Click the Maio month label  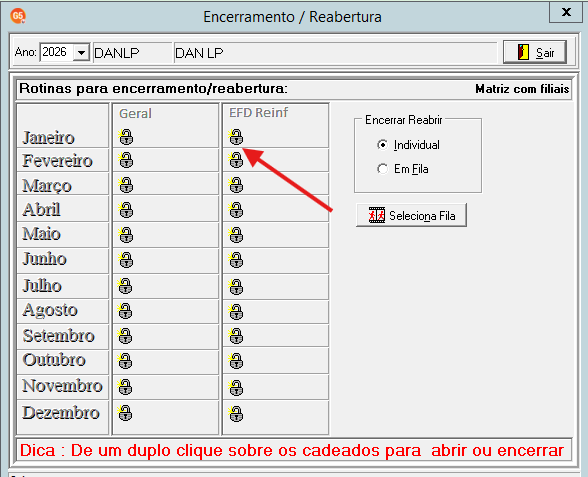click(41, 234)
